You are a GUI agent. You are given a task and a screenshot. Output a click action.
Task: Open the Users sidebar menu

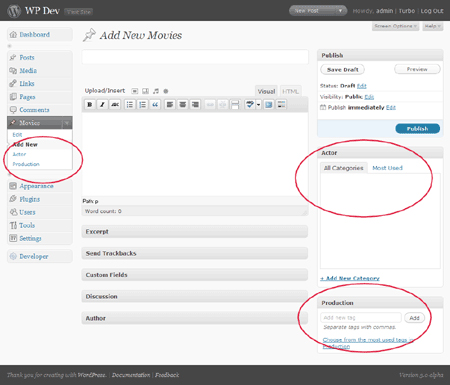(x=27, y=212)
